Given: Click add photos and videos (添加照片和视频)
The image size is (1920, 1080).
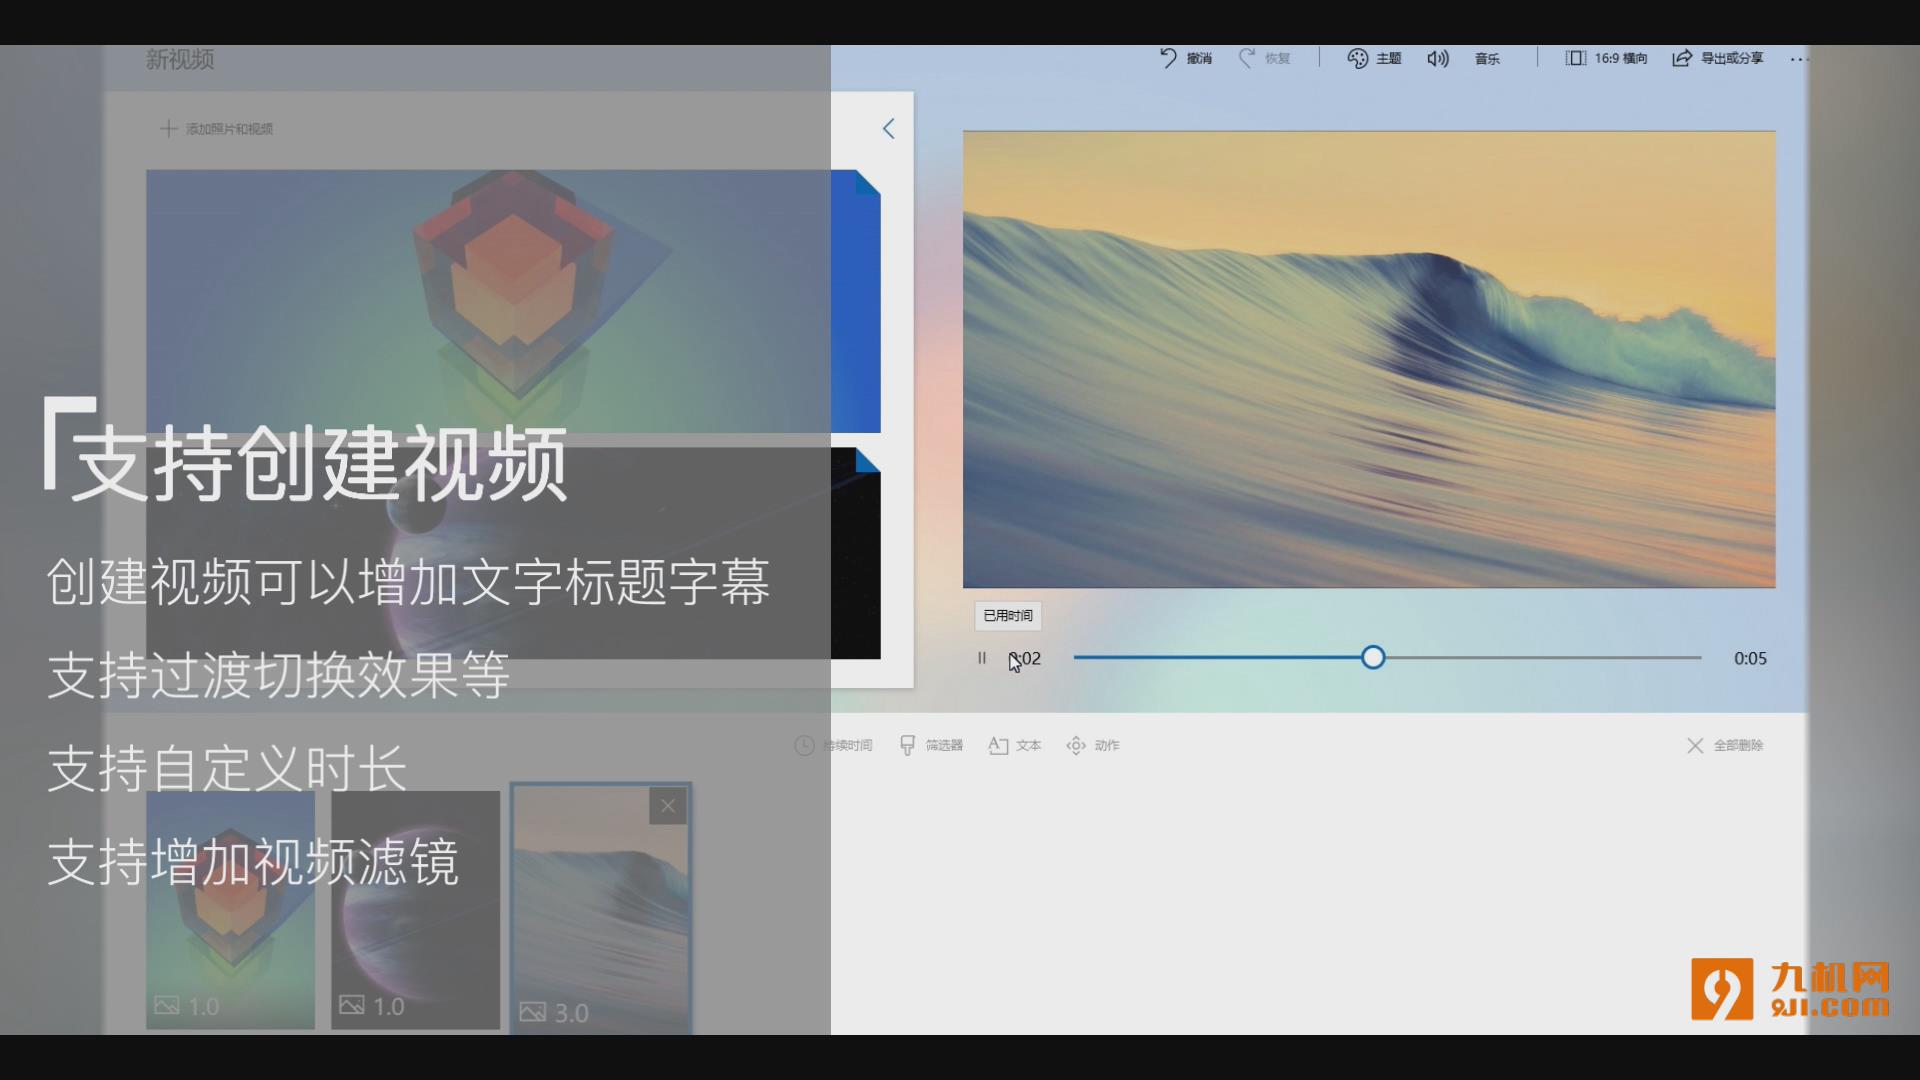Looking at the screenshot, I should click(x=217, y=128).
